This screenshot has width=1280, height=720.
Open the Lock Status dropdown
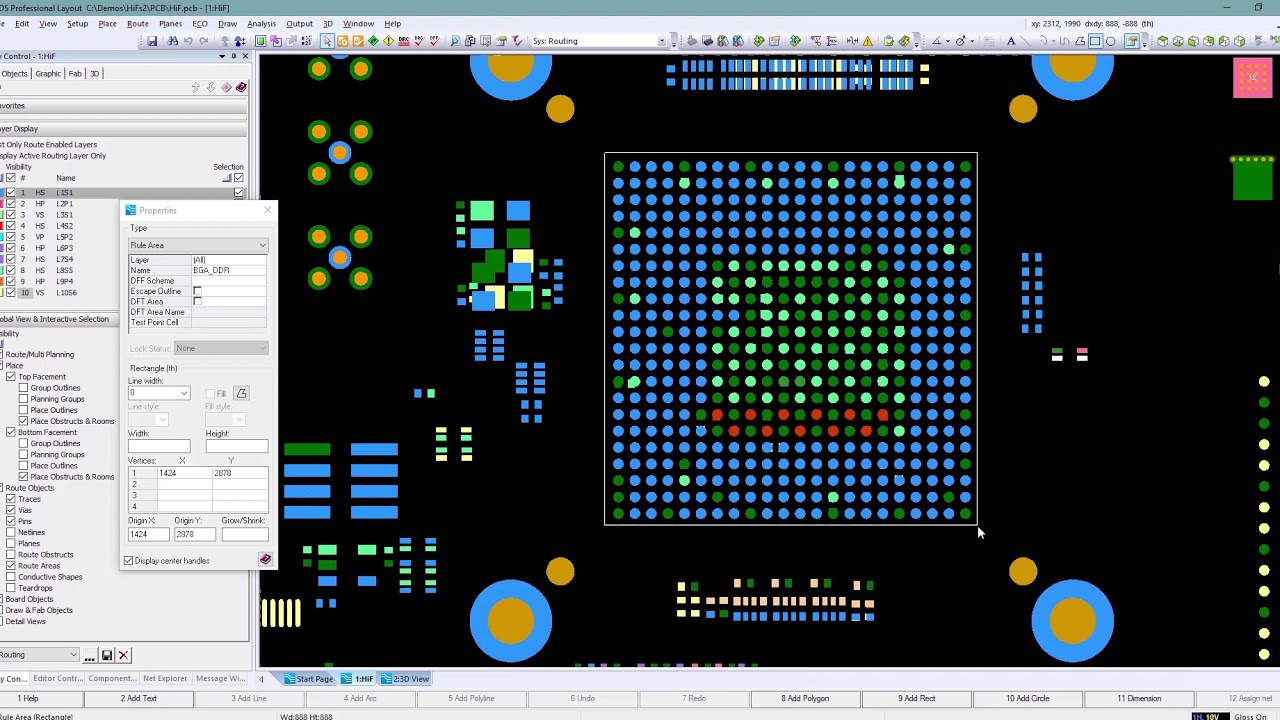click(221, 348)
